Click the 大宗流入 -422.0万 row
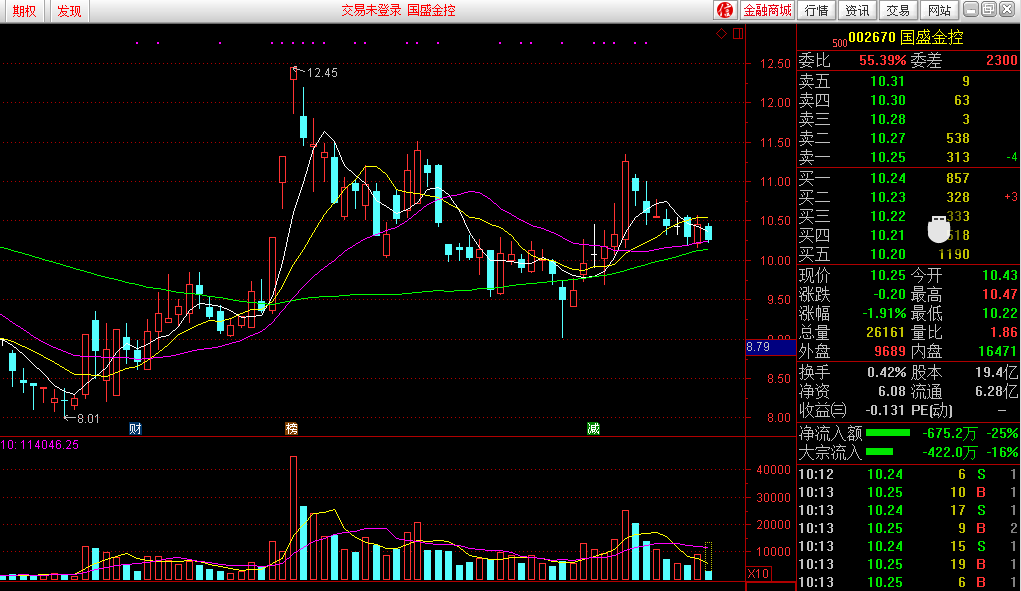Screen dimensions: 1021x591 point(908,452)
